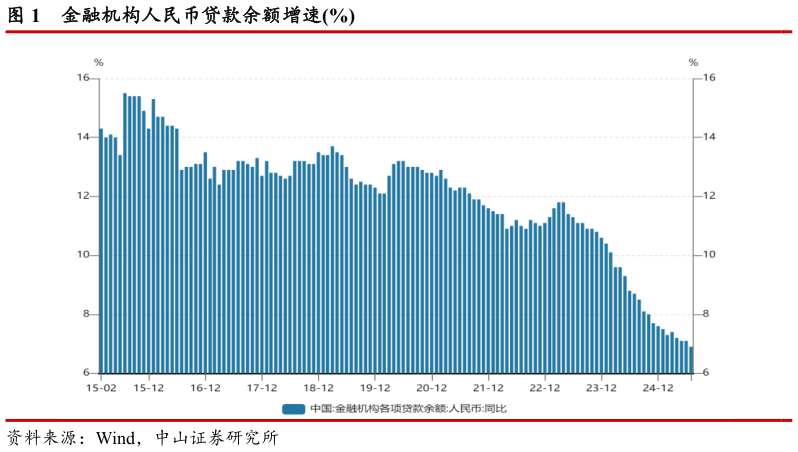Click the 17-12 date label
Screen dimensions: 798x452
[261, 387]
